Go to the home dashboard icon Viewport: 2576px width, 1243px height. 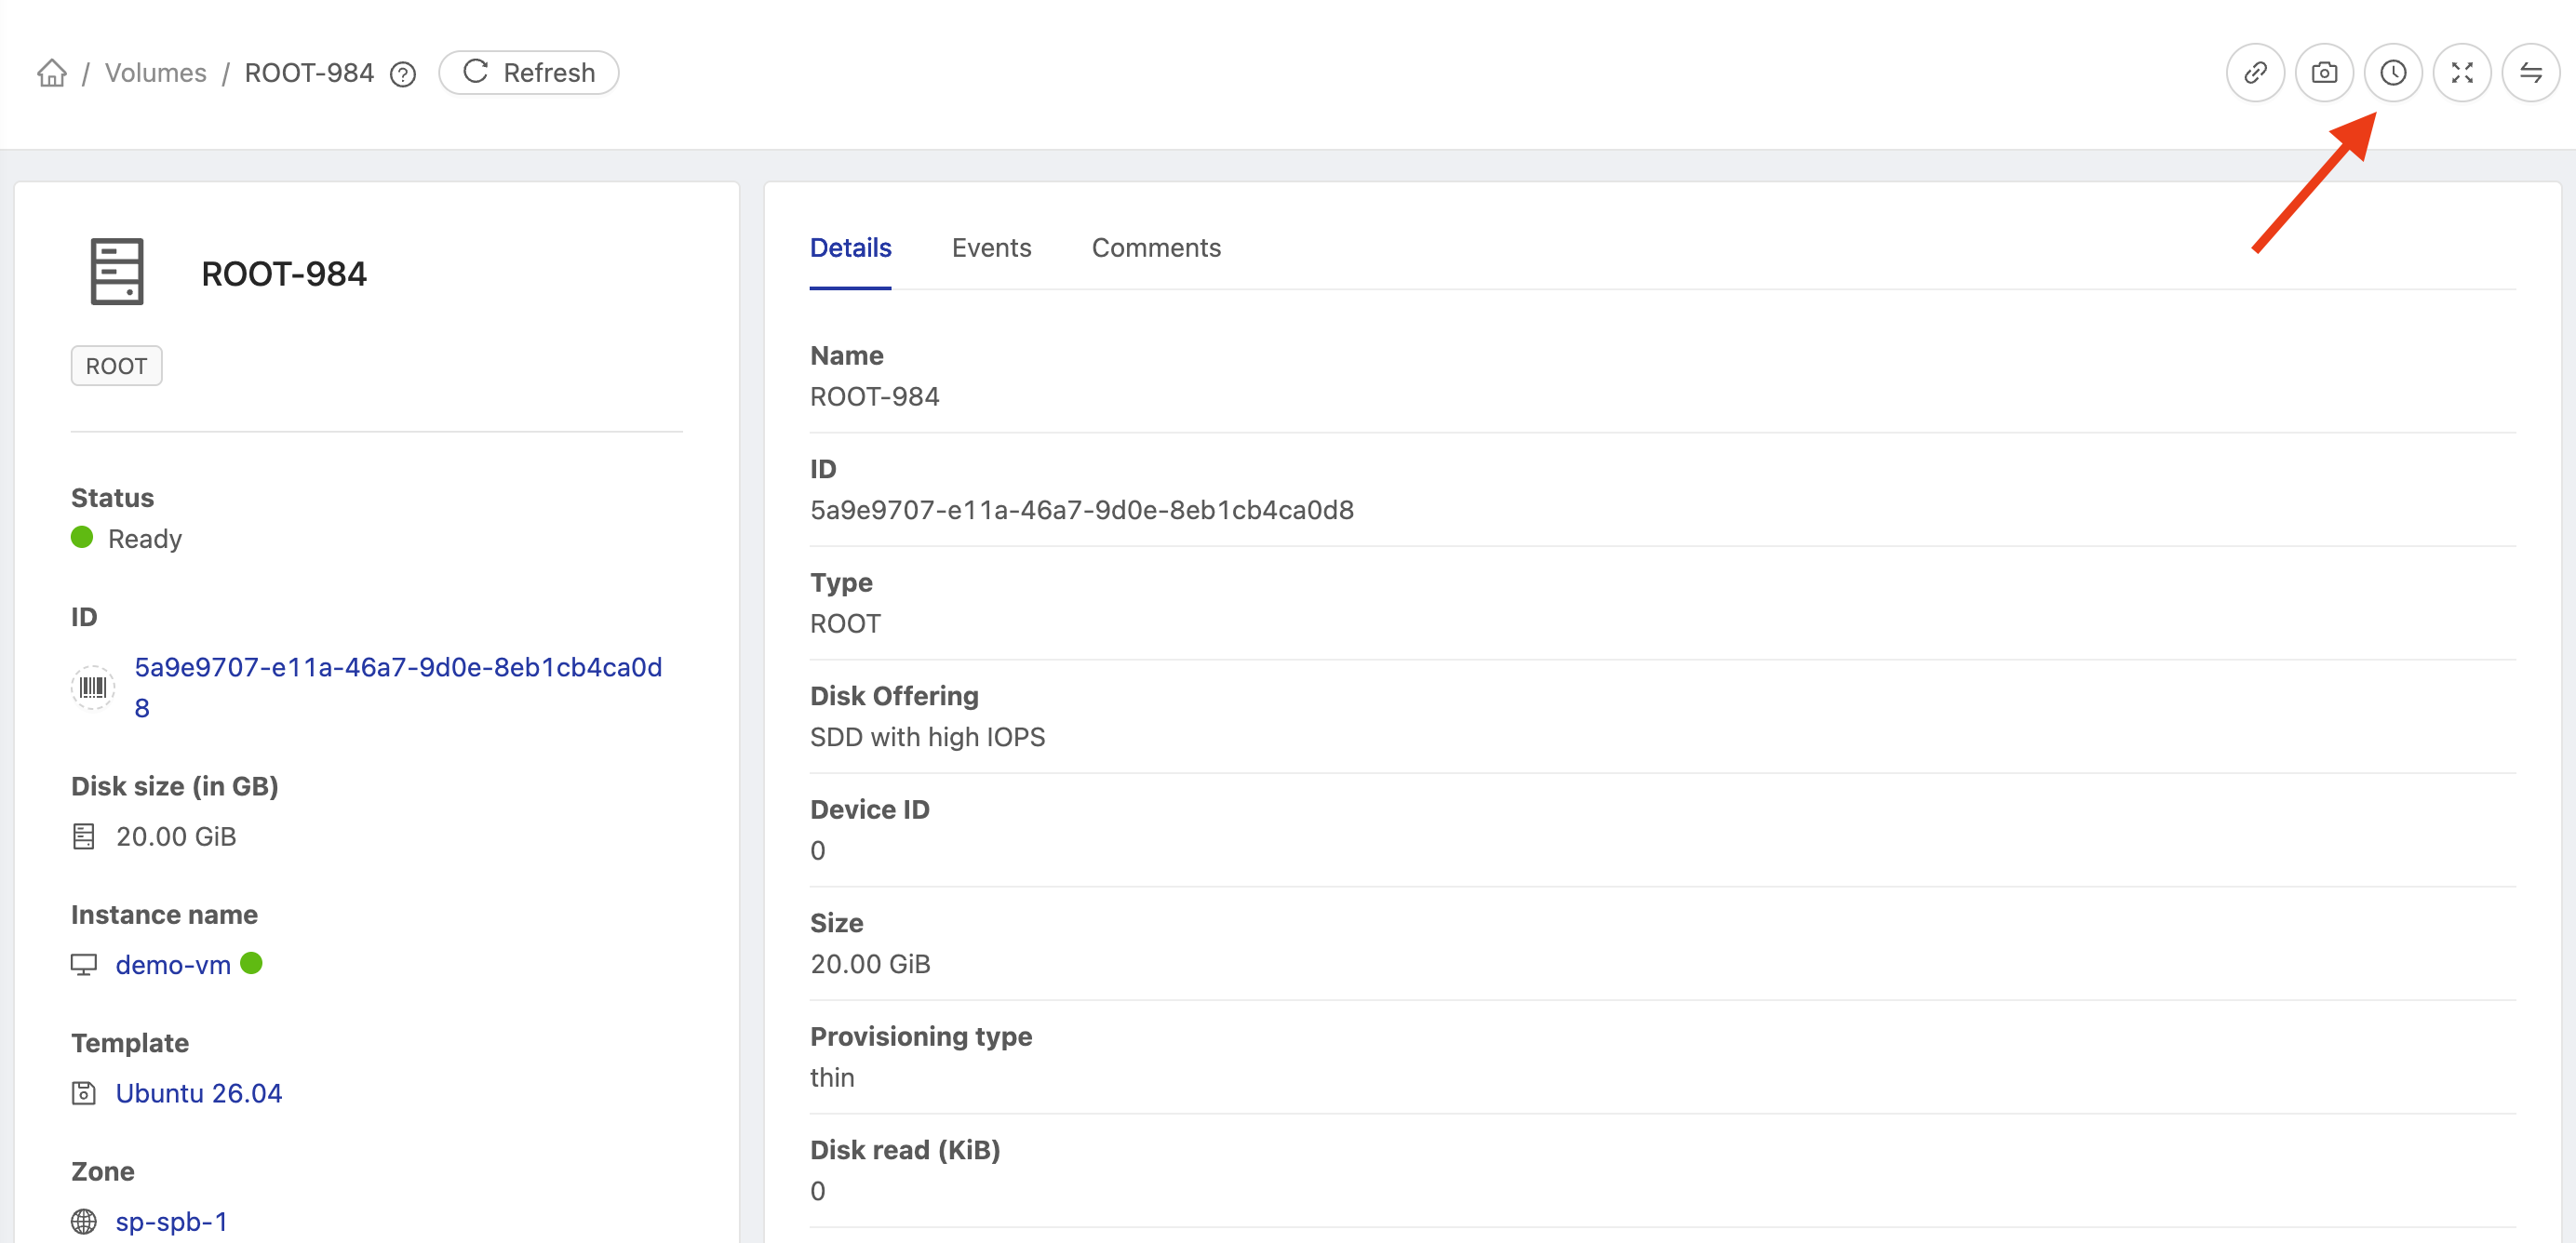coord(52,73)
